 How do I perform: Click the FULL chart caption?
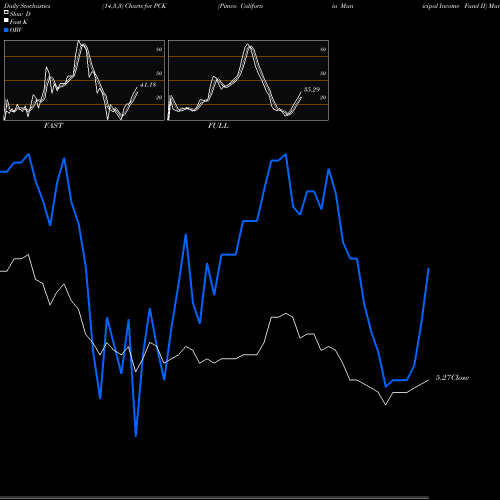tap(218, 126)
